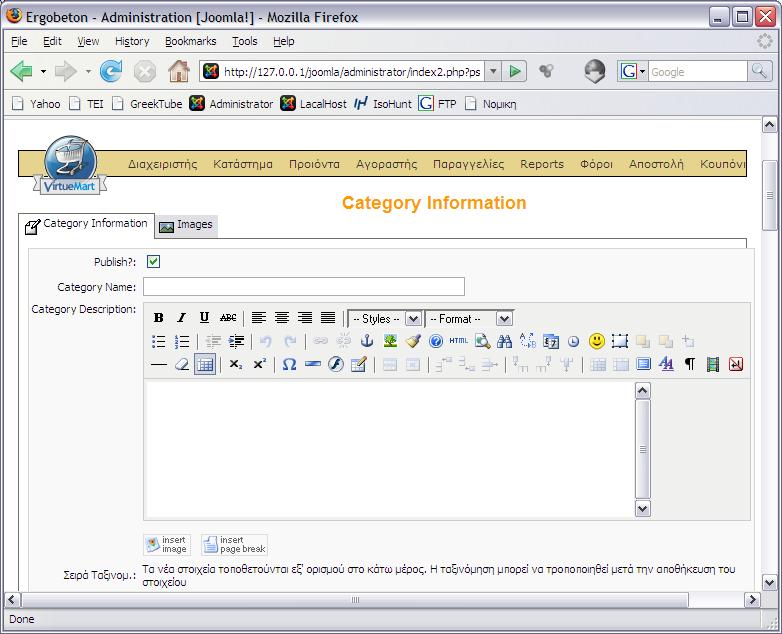Switch to the Images tab

[x=186, y=225]
